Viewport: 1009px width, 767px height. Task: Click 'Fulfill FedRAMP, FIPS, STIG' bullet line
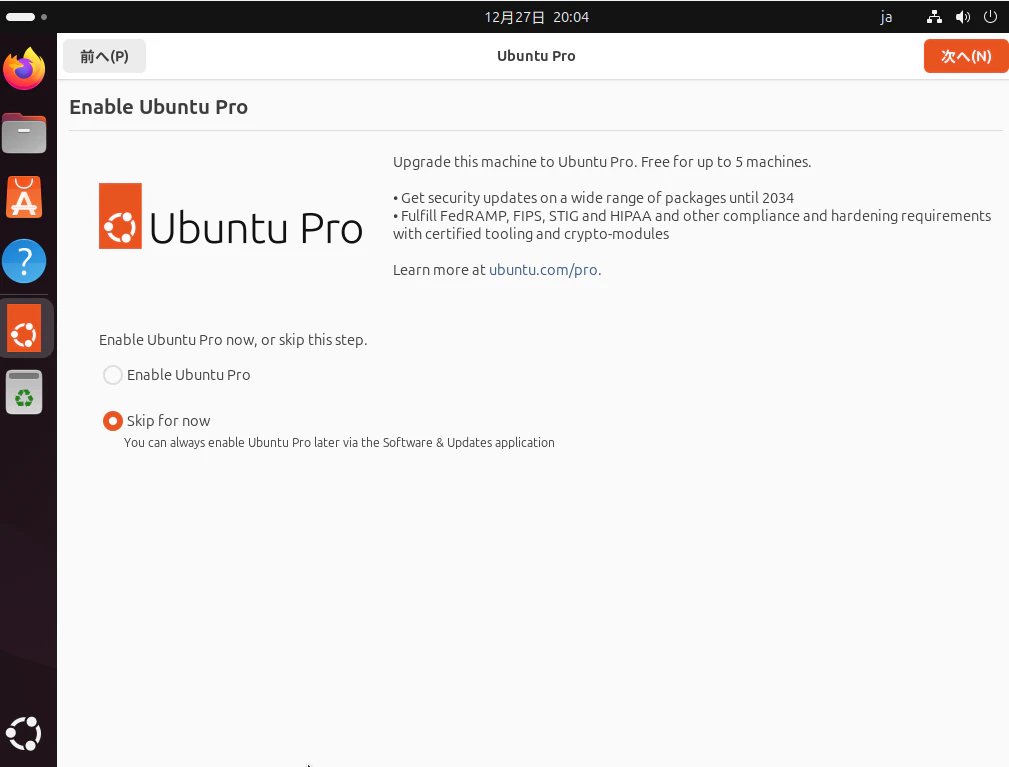692,225
